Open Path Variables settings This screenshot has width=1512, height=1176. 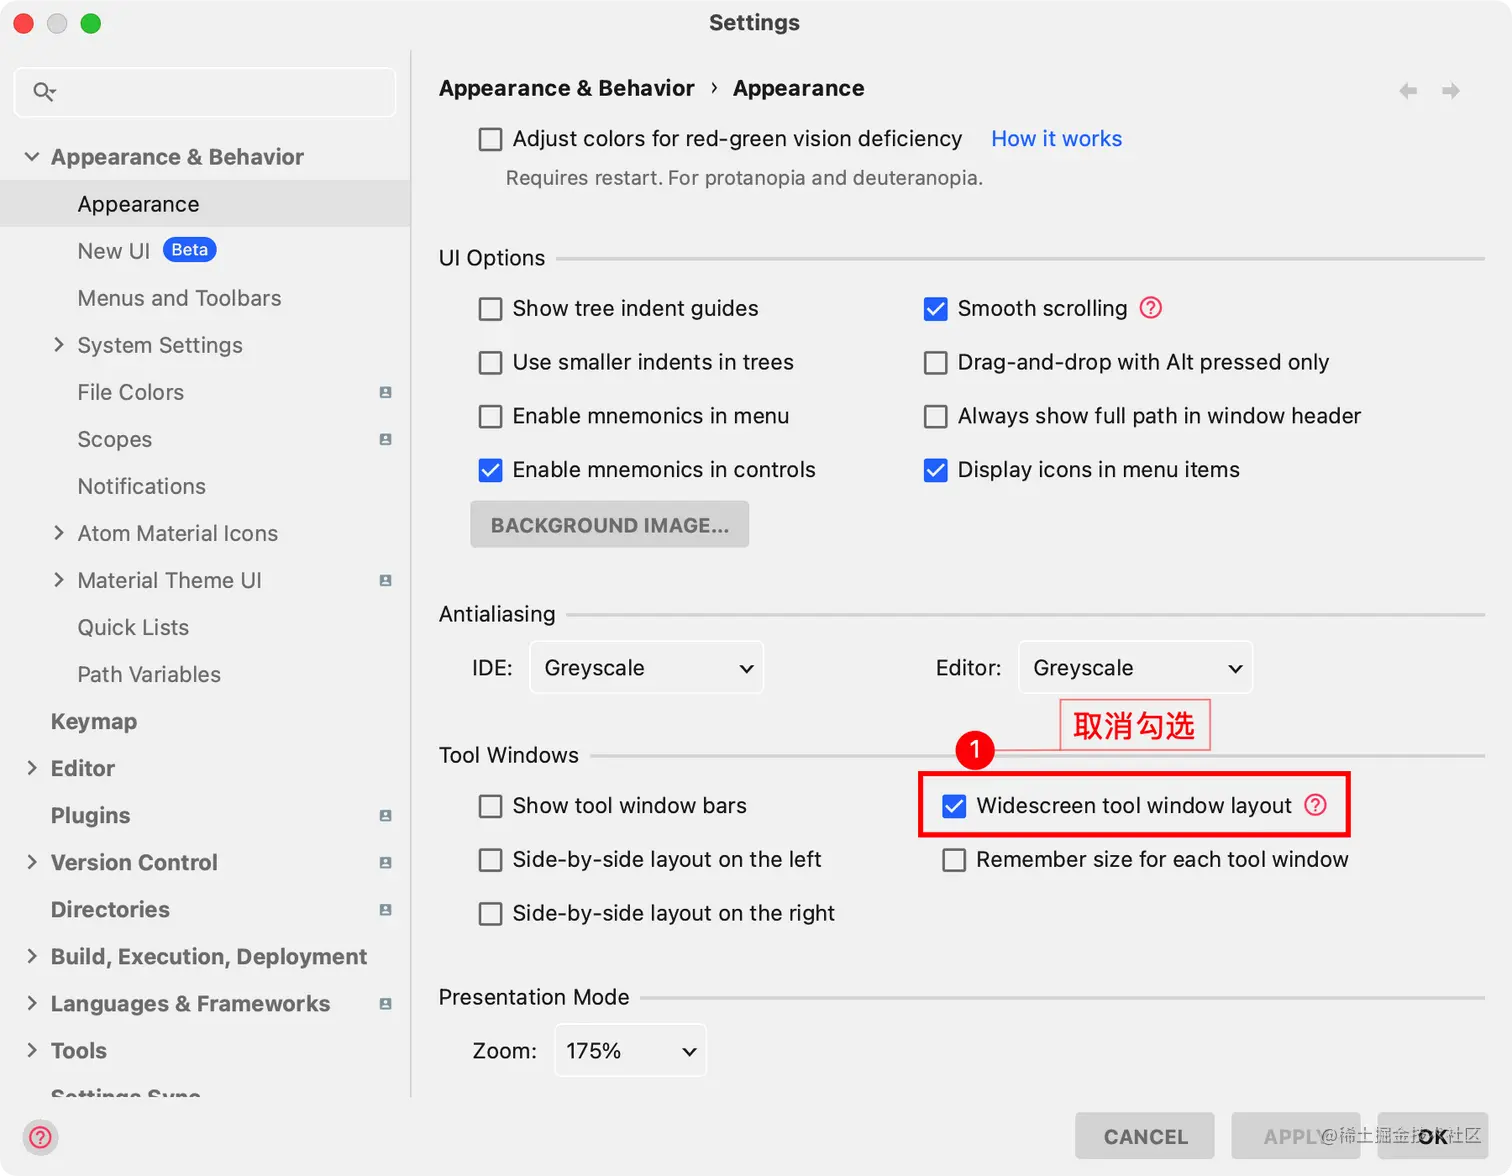tap(149, 674)
